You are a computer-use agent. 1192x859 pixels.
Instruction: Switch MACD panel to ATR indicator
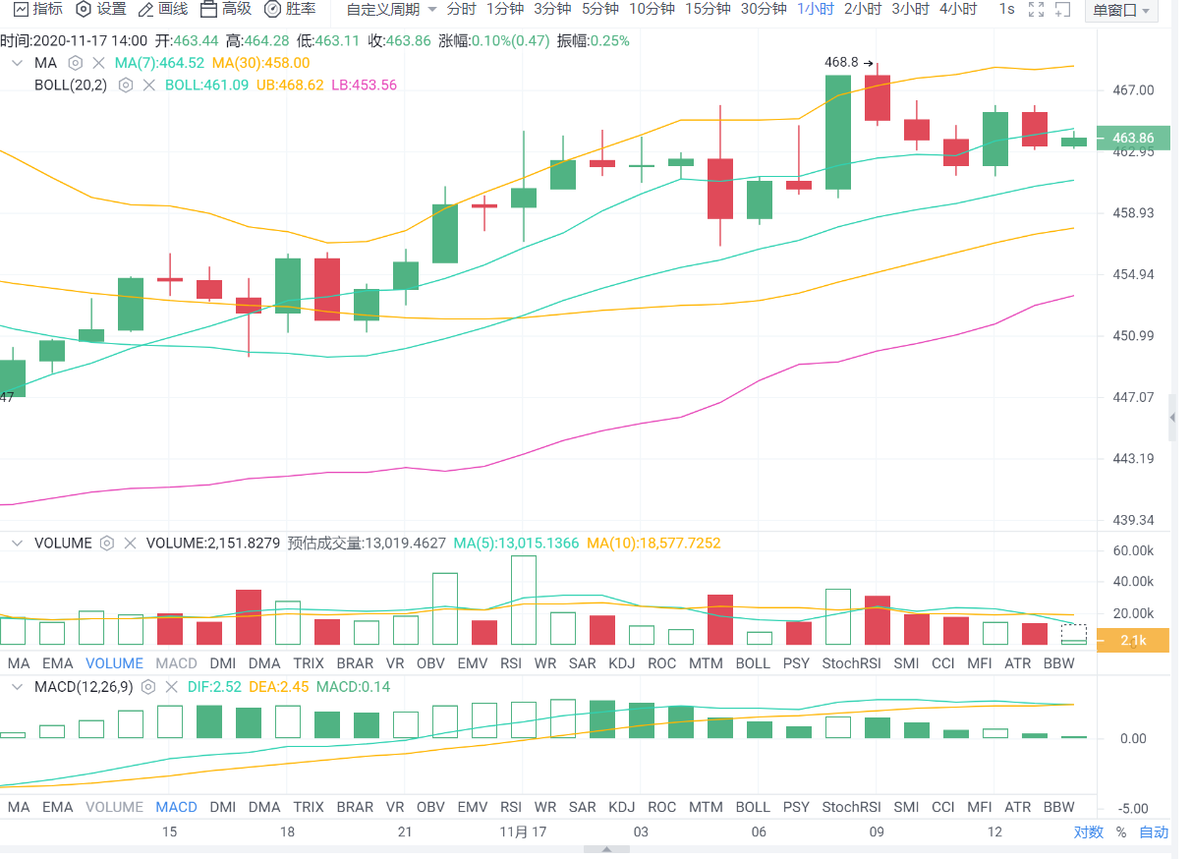click(1018, 807)
